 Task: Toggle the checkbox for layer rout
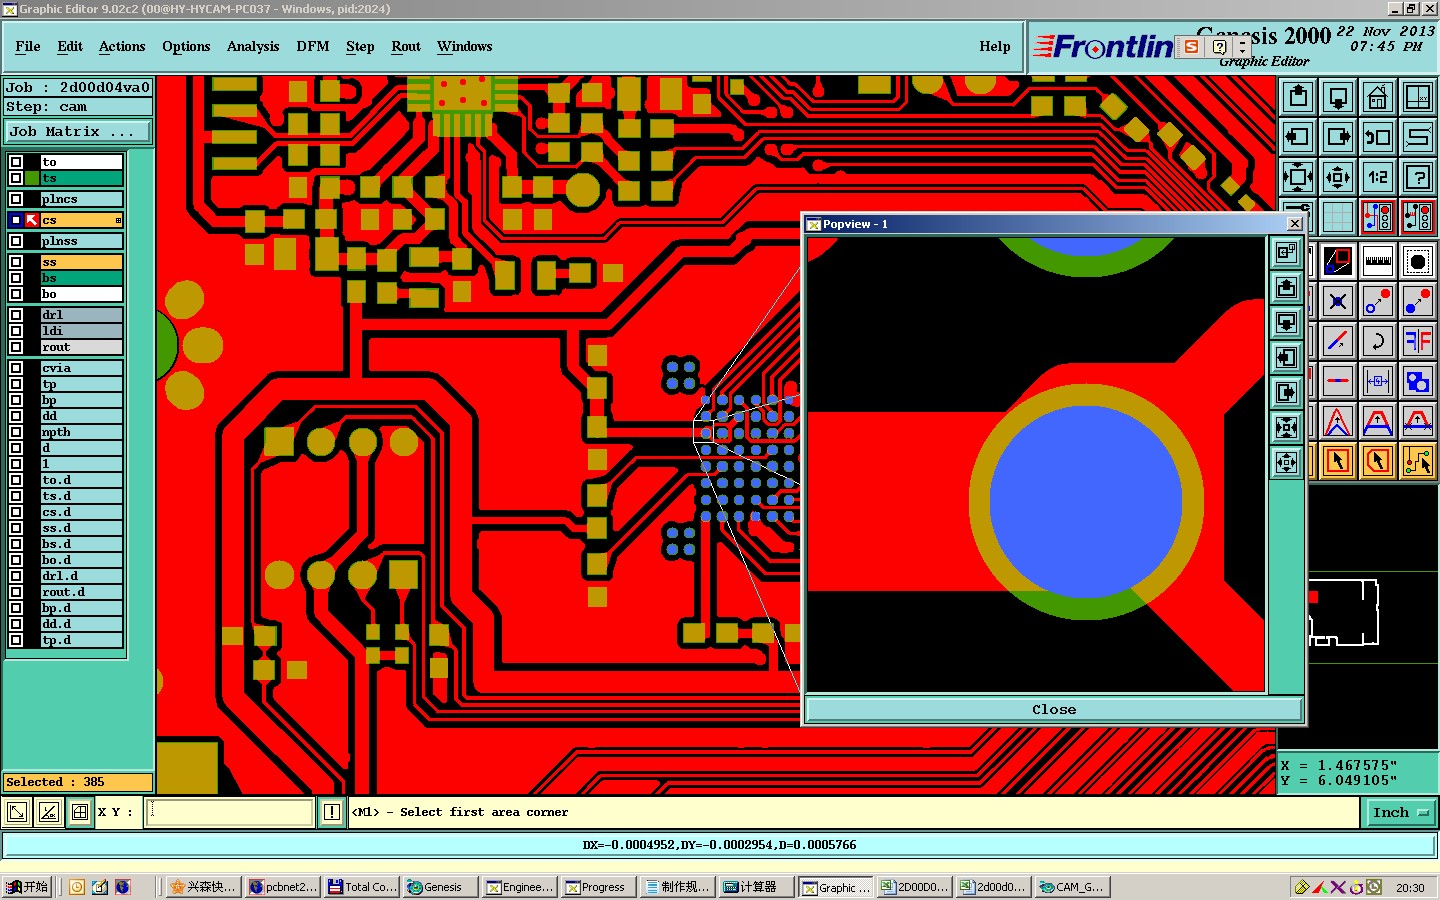tap(16, 347)
